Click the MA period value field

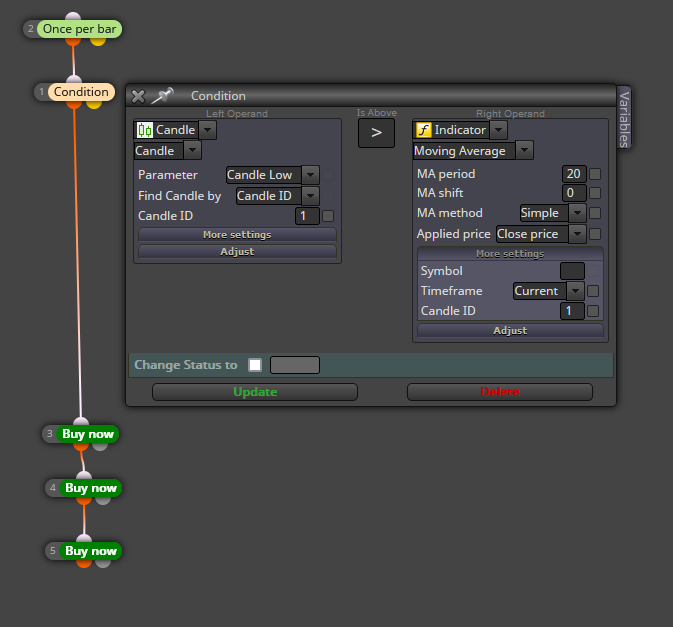pos(574,174)
